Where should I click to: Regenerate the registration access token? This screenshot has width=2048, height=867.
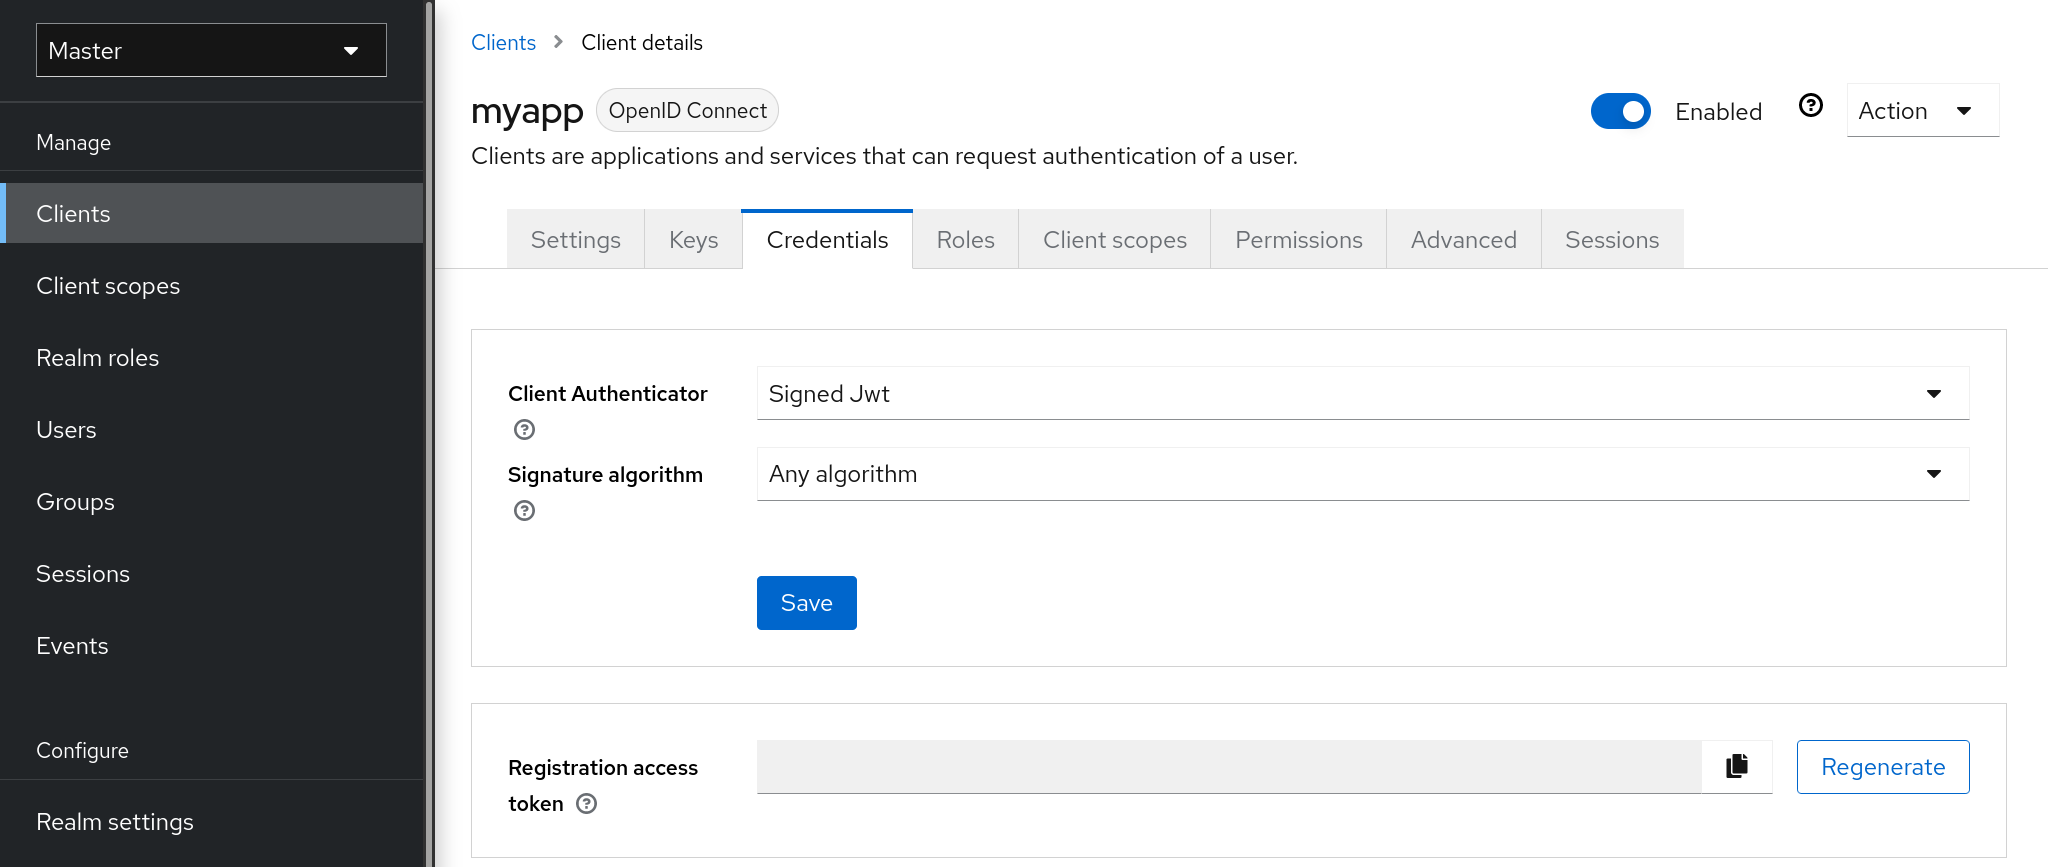(1882, 767)
